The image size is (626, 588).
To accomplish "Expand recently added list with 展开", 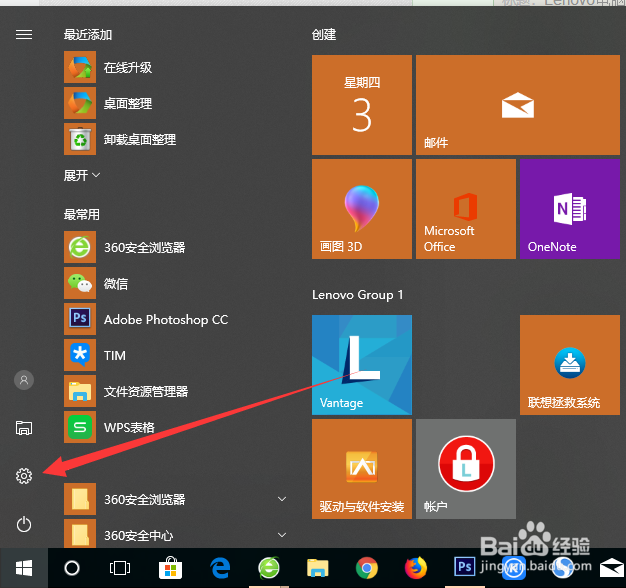I will [82, 175].
